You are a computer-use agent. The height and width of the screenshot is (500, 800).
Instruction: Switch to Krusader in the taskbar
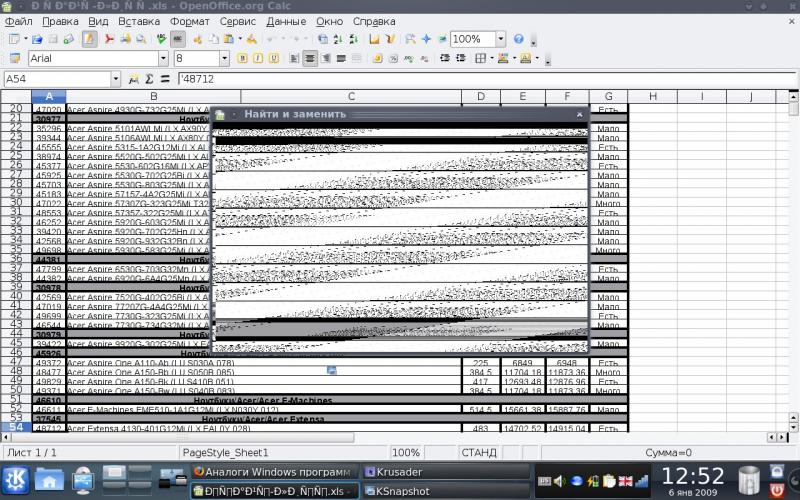(446, 472)
